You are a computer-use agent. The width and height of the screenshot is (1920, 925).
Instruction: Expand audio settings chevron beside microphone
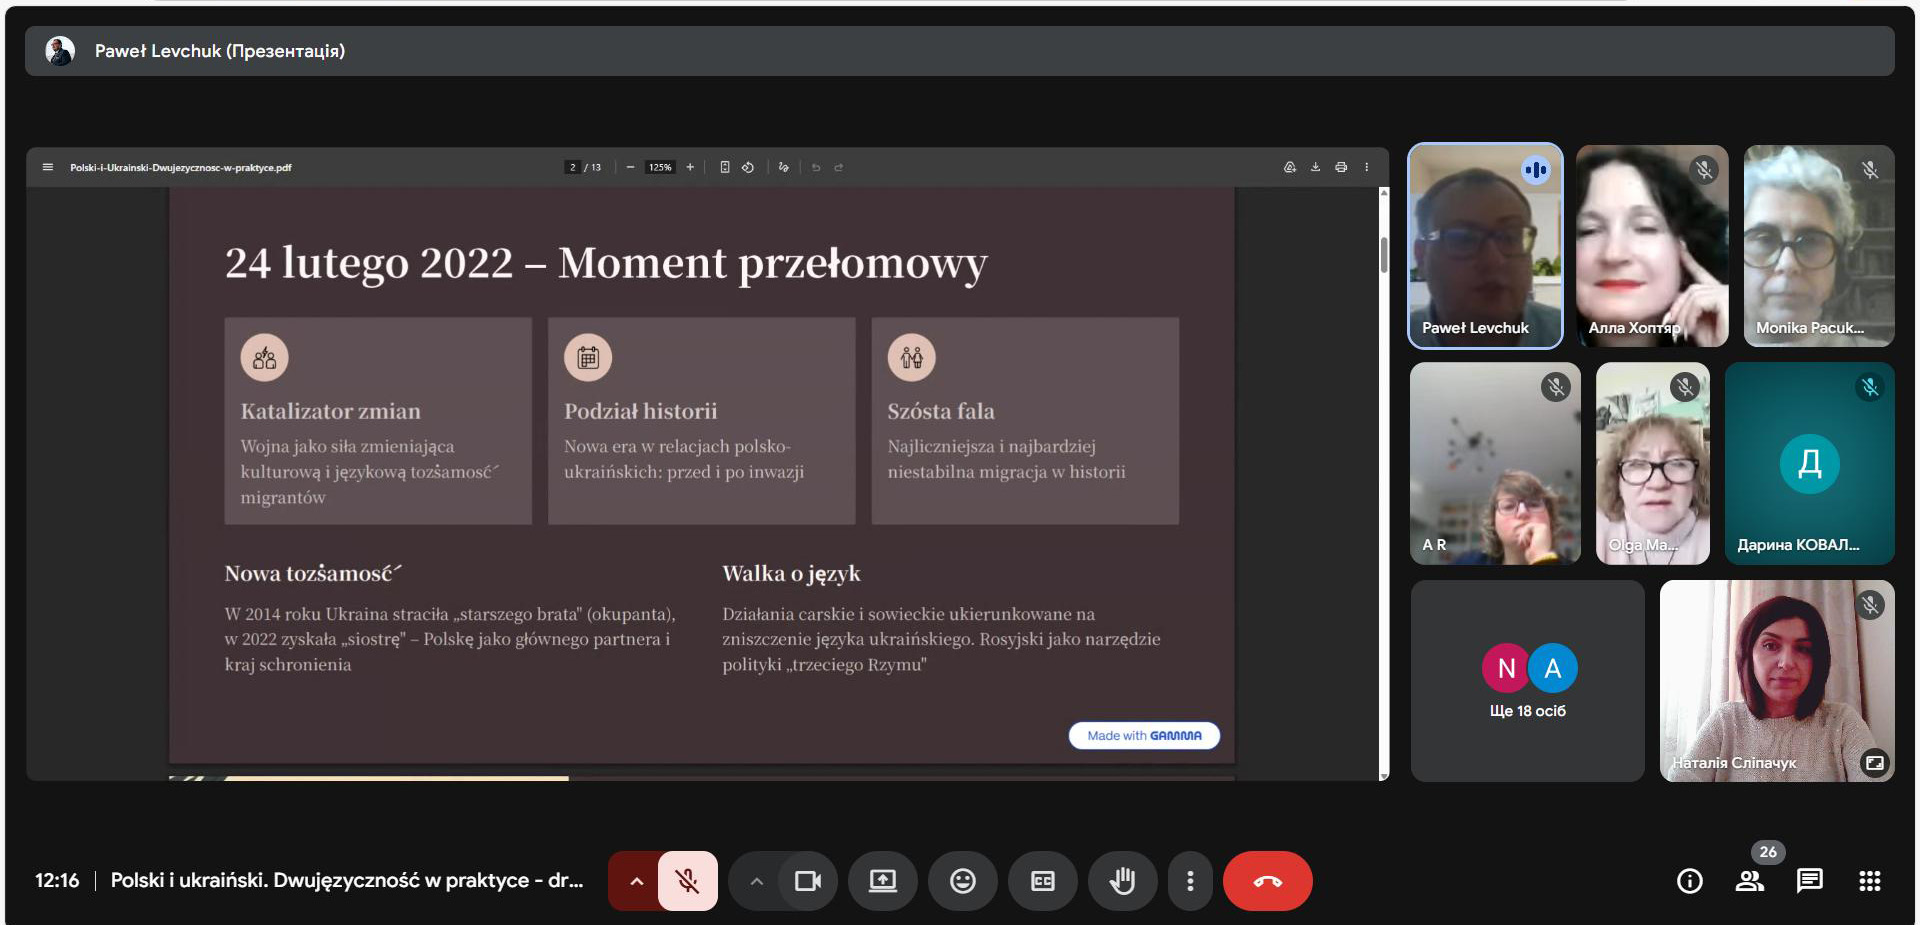click(636, 881)
